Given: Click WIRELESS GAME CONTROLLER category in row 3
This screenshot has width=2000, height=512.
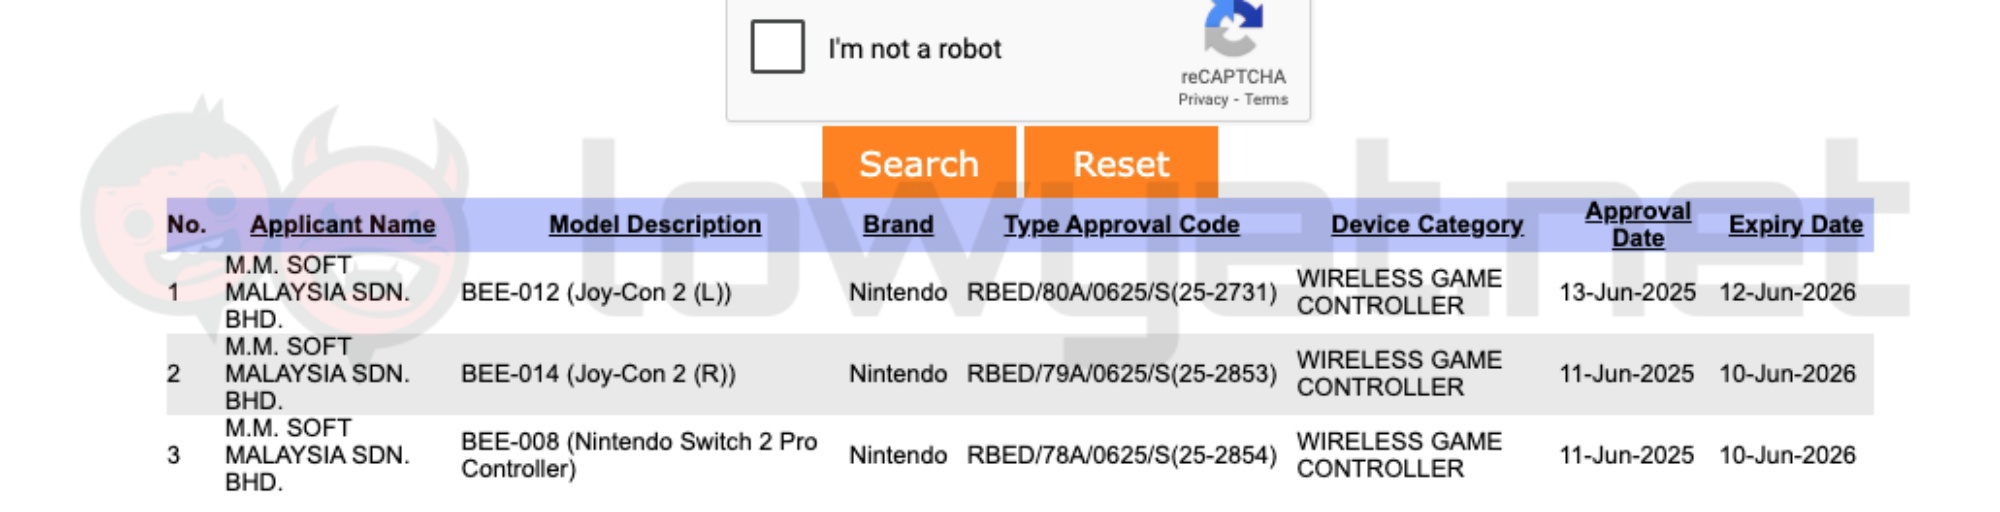Looking at the screenshot, I should coord(1399,455).
